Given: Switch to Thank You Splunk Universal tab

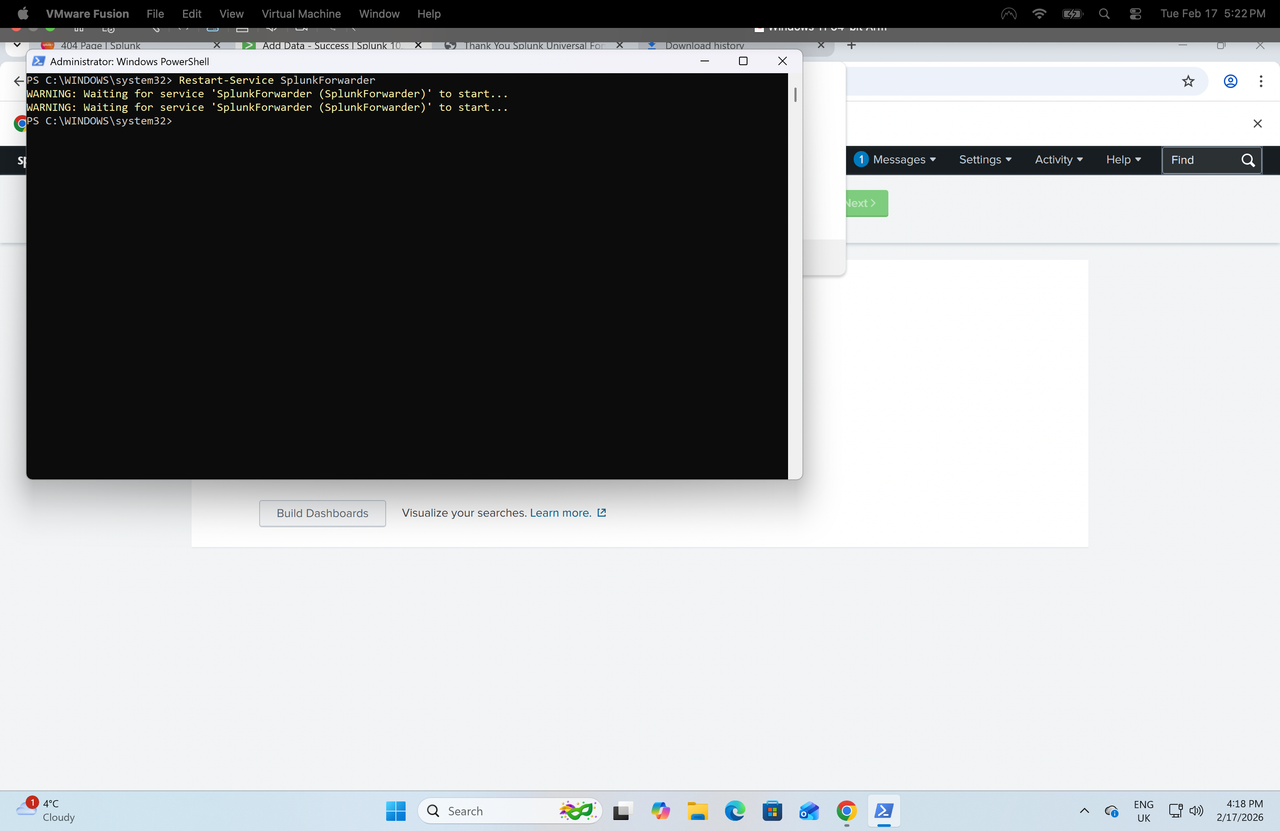Looking at the screenshot, I should [x=534, y=46].
